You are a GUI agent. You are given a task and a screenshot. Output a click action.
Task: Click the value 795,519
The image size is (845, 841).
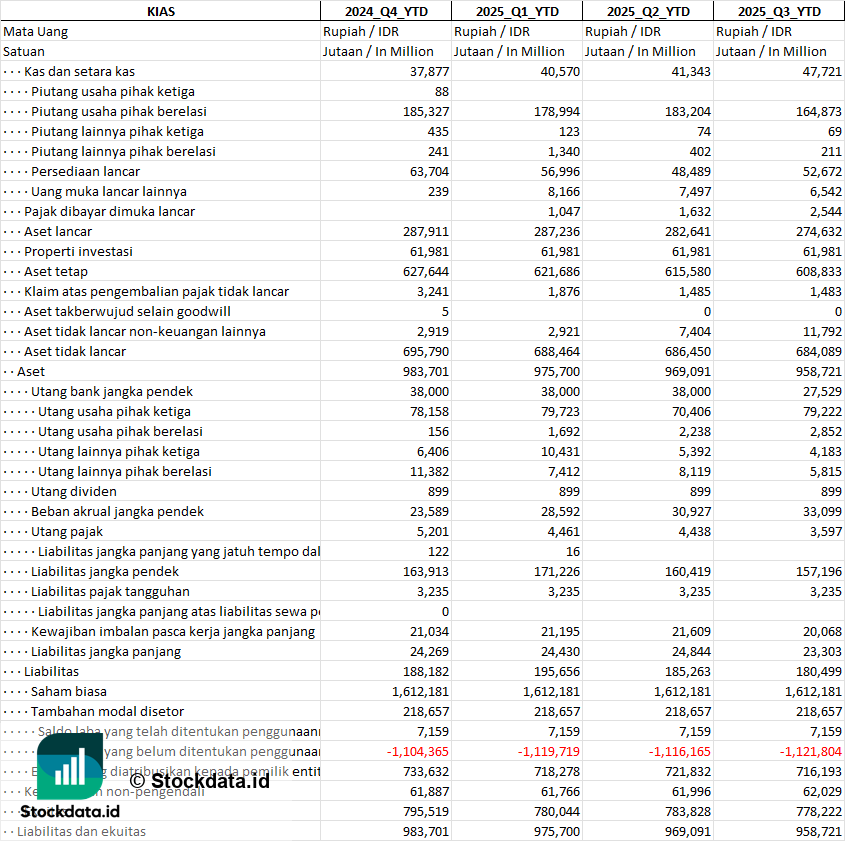(426, 811)
